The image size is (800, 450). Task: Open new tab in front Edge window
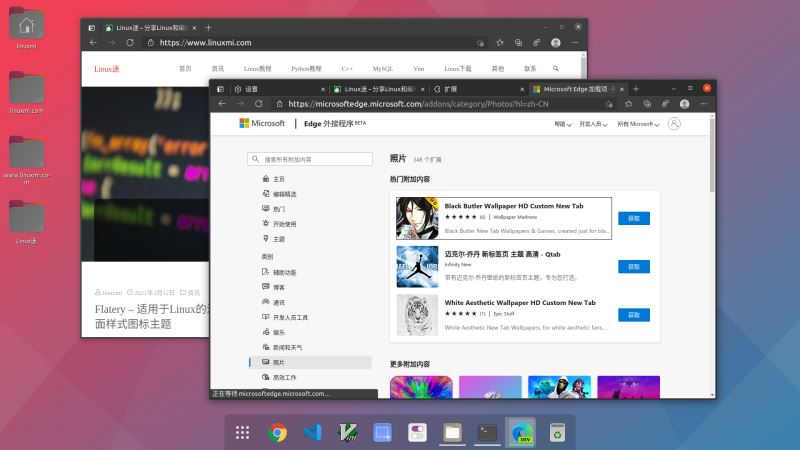[x=636, y=89]
